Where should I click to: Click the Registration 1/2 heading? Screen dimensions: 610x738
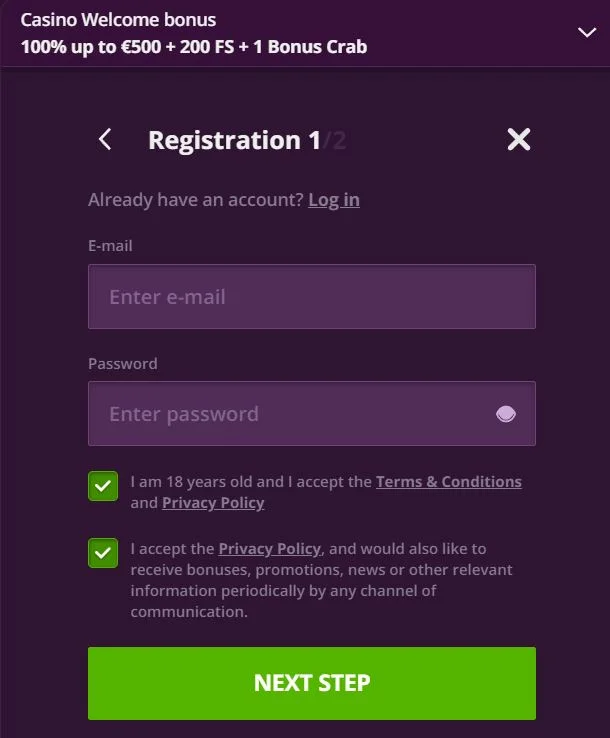coord(246,140)
